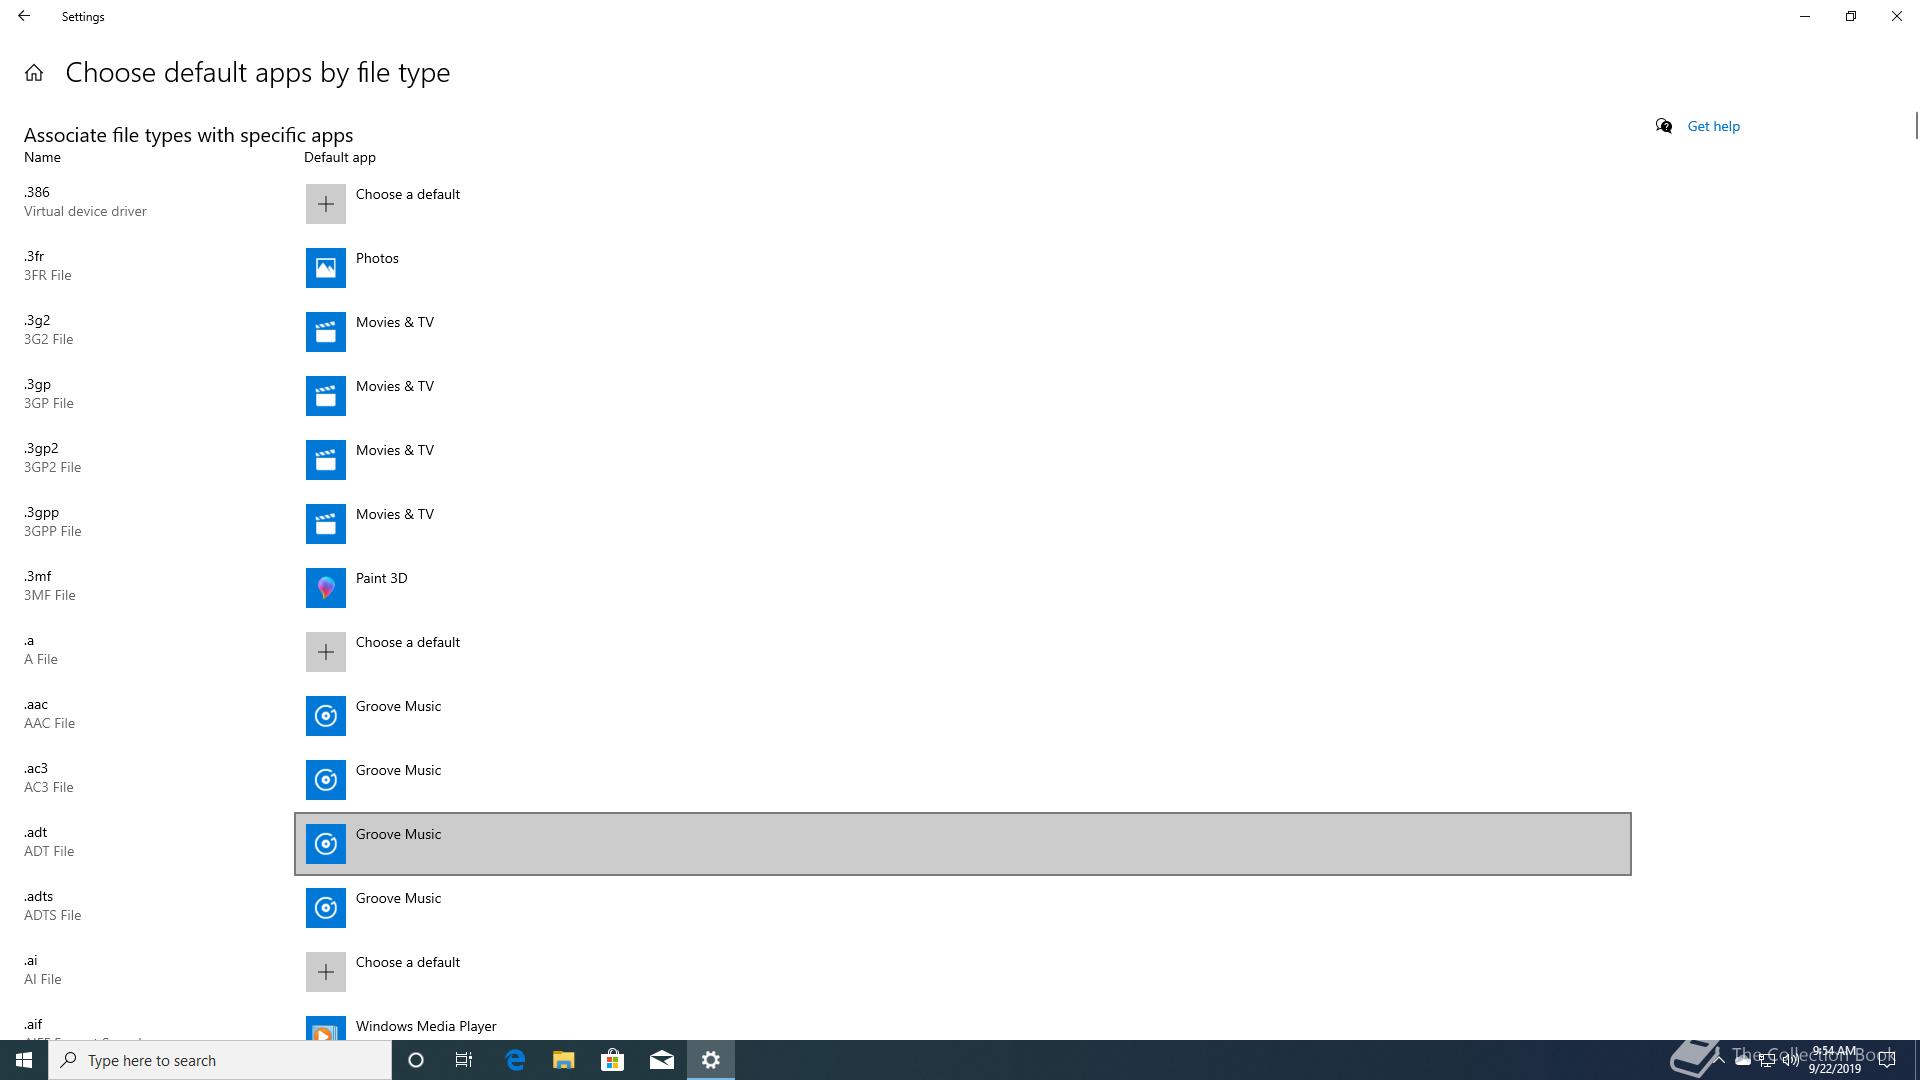Image resolution: width=1920 pixels, height=1080 pixels.
Task: Open File Explorer from the taskbar
Action: point(564,1060)
